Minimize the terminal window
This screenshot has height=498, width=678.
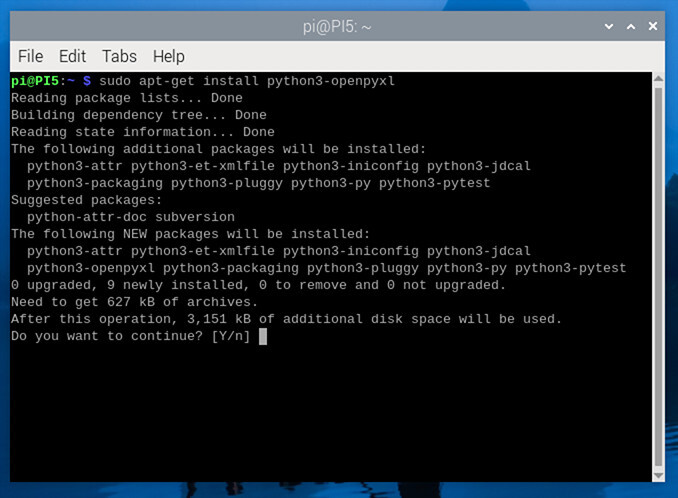click(x=609, y=27)
